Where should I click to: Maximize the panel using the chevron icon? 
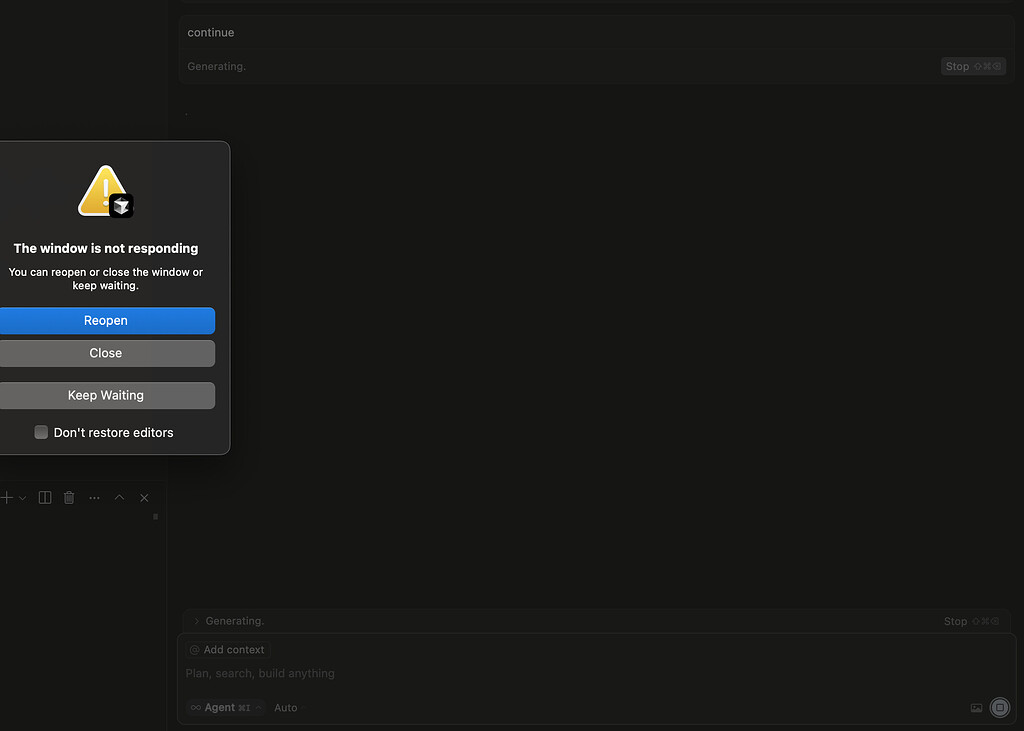(118, 497)
